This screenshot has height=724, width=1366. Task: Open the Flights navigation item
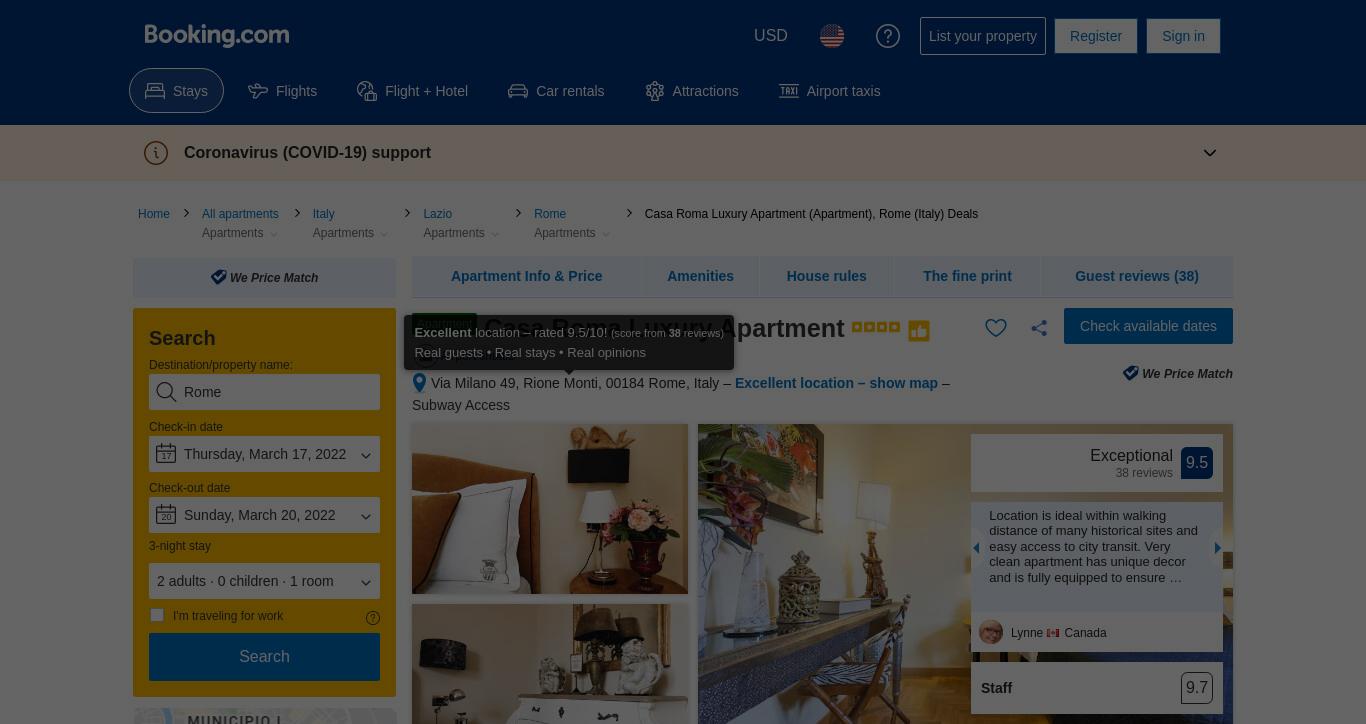pos(283,91)
